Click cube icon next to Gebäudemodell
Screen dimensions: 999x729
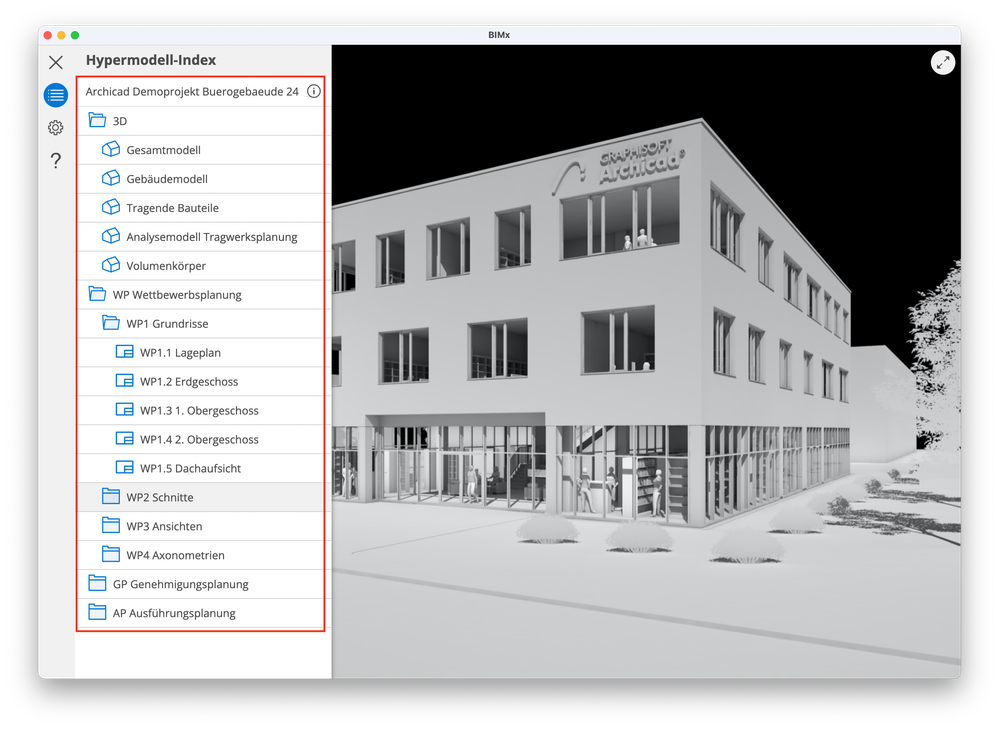pos(111,178)
